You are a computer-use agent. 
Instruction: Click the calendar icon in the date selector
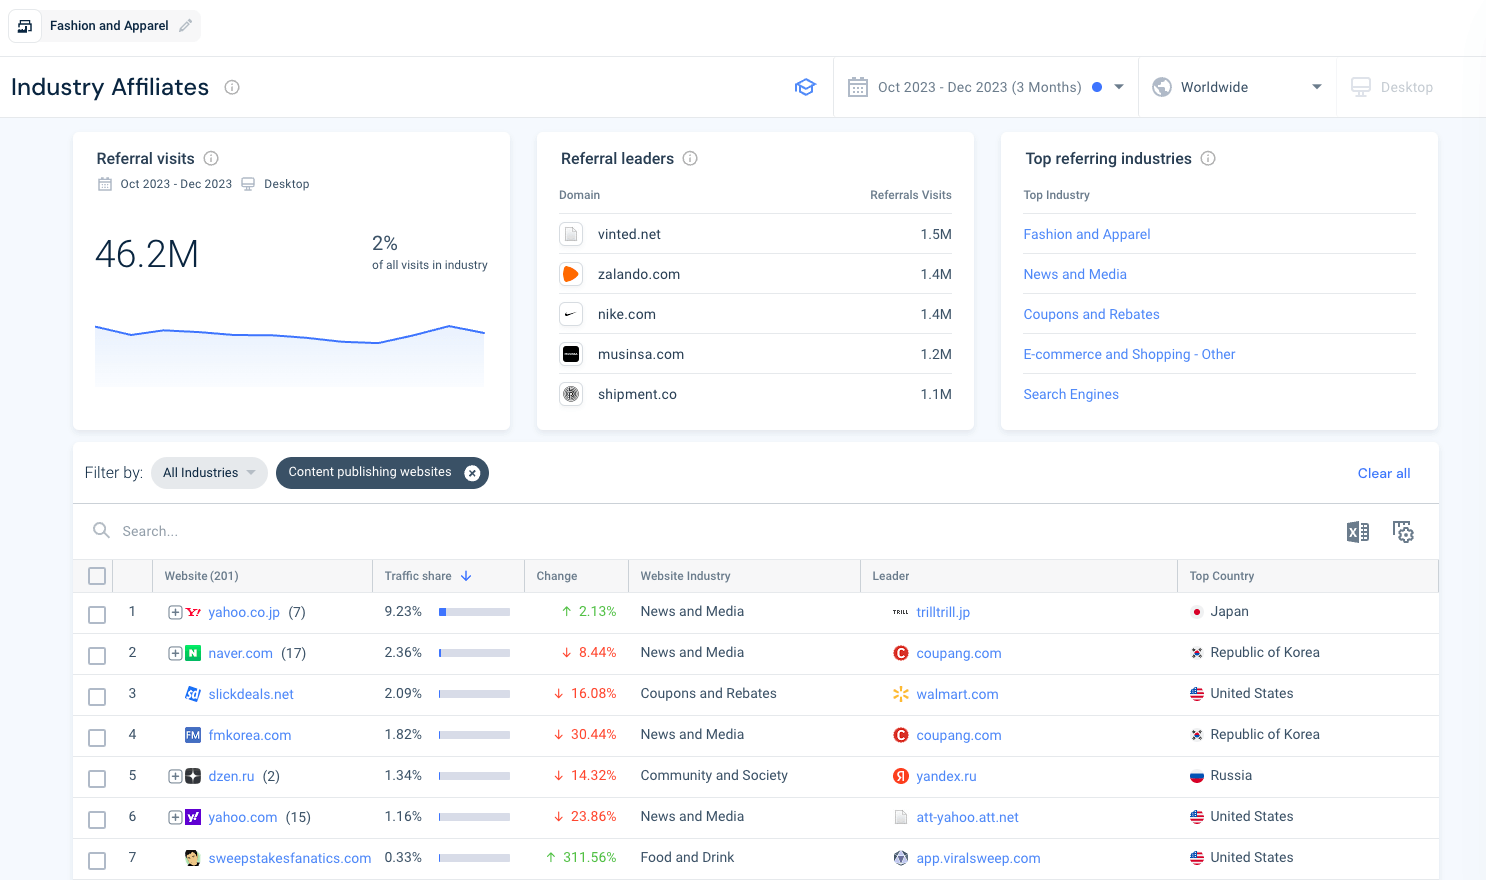(857, 87)
